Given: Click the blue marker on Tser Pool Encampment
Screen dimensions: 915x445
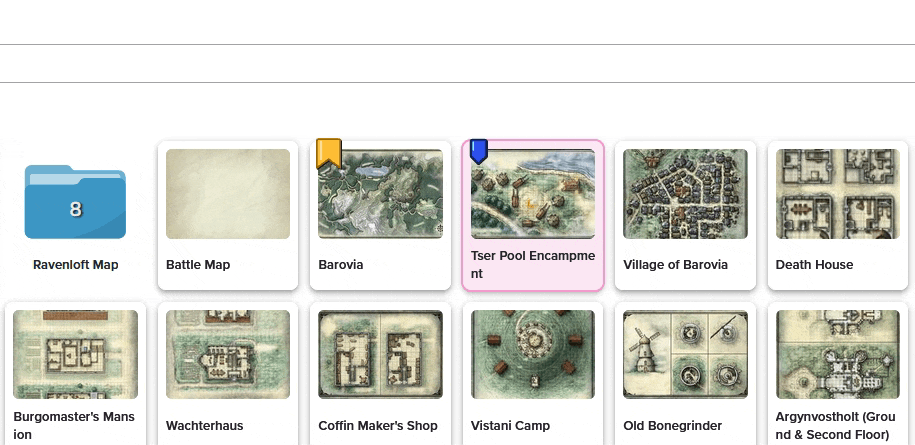Looking at the screenshot, I should [479, 151].
